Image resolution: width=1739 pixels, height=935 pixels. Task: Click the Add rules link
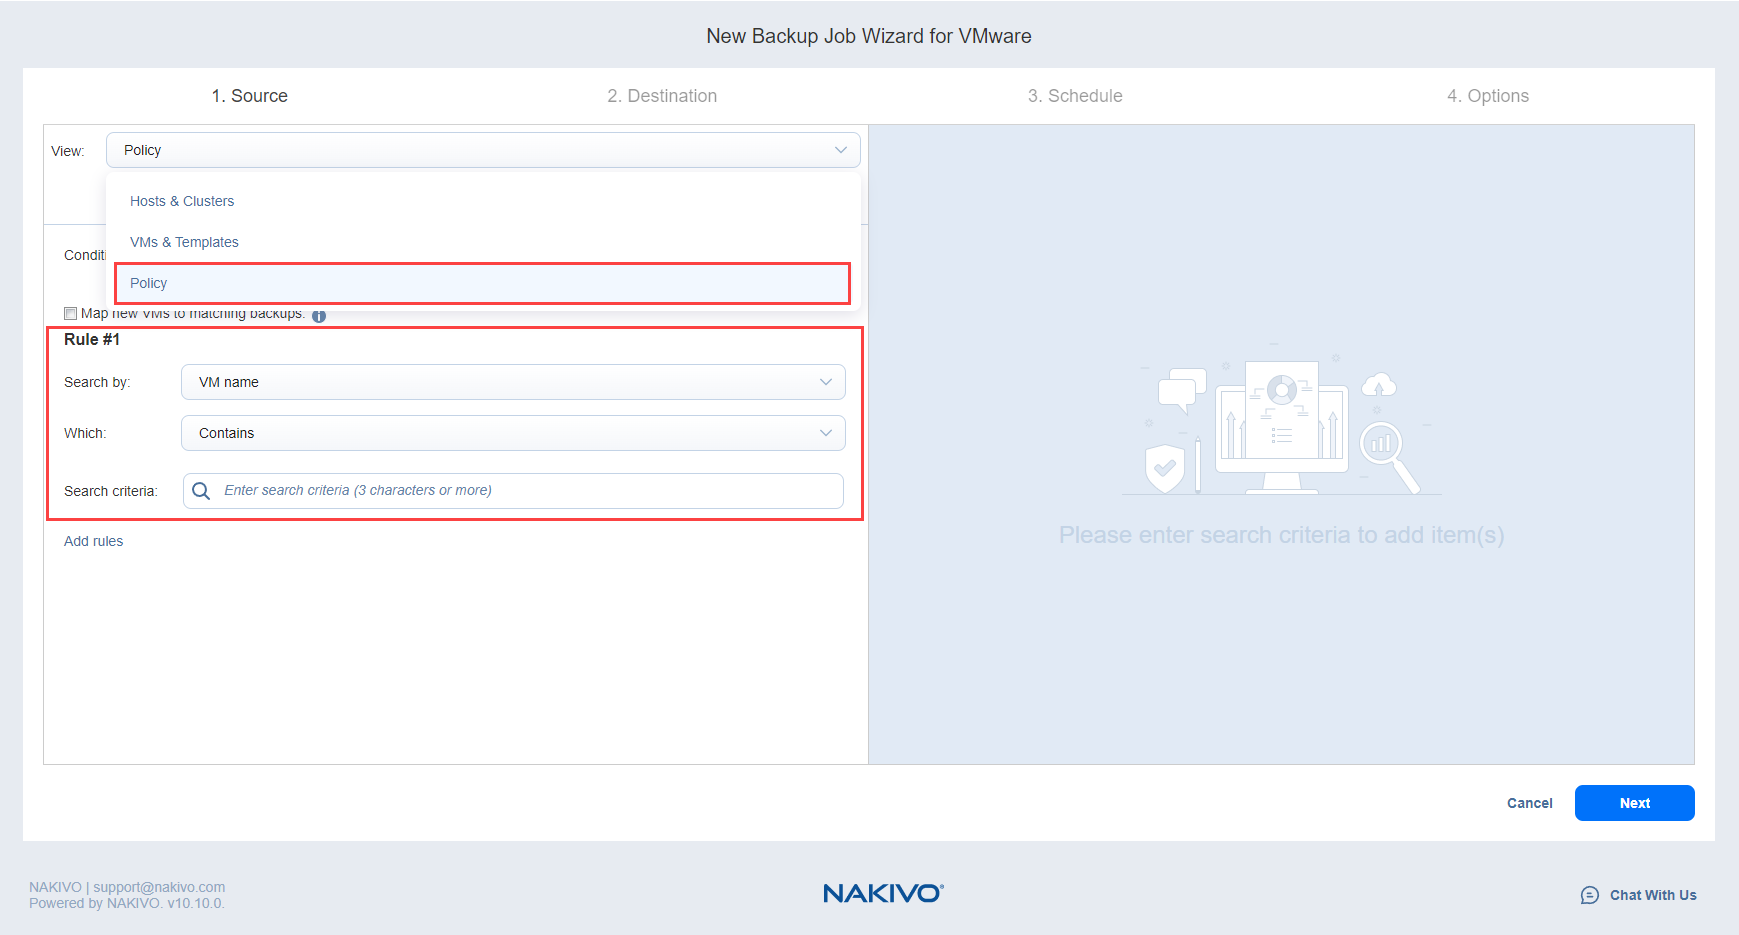click(94, 541)
